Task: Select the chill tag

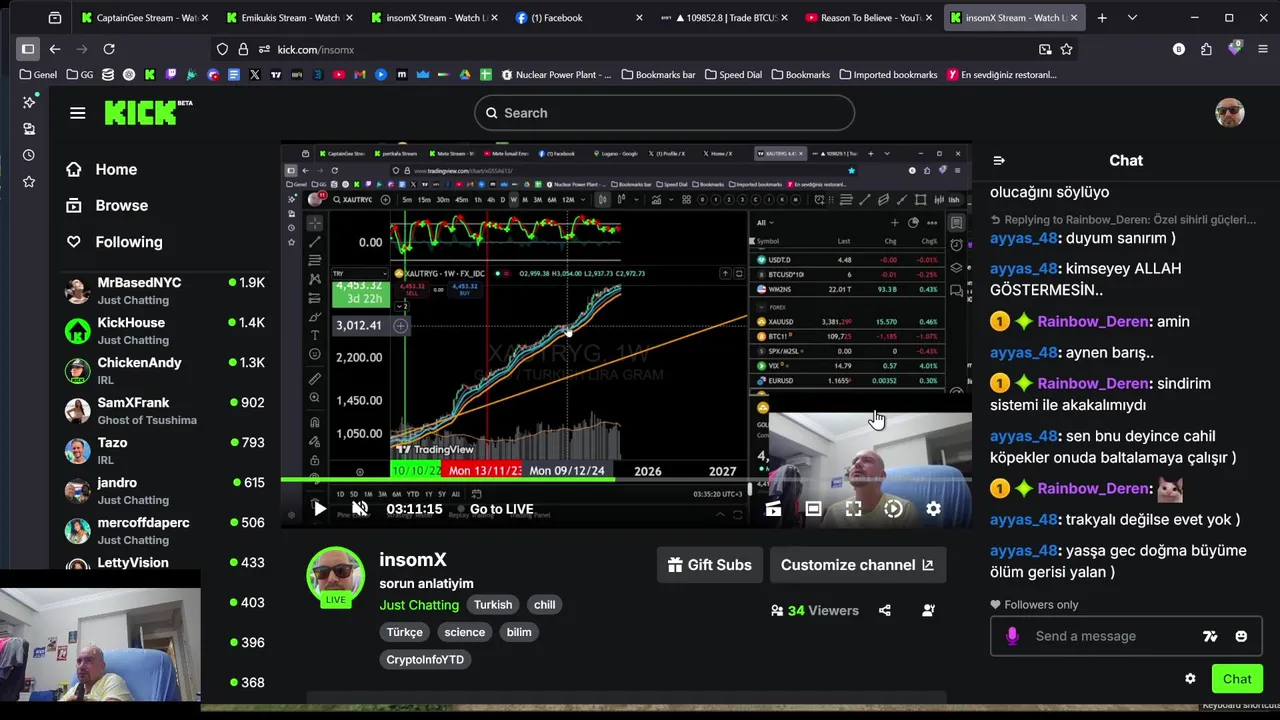Action: pyautogui.click(x=544, y=605)
